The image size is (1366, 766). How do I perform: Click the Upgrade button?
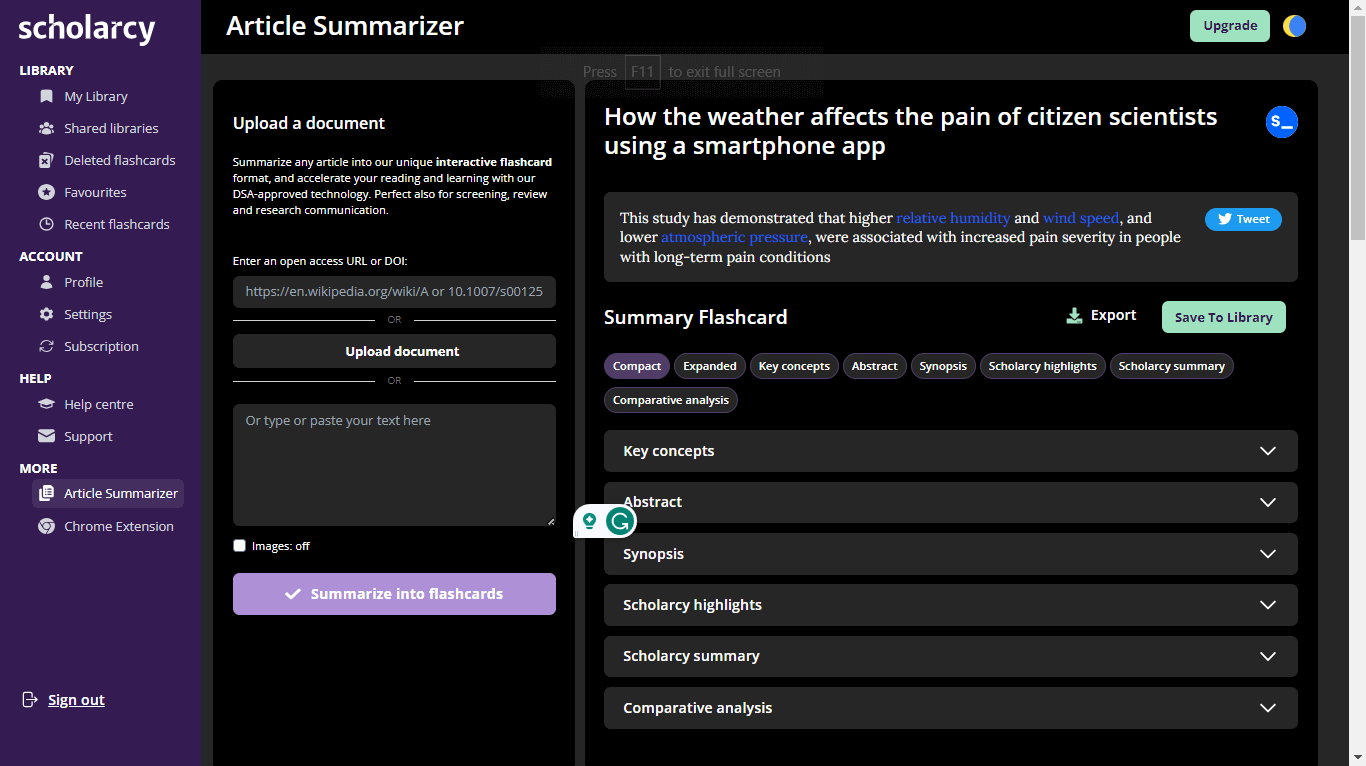tap(1230, 26)
